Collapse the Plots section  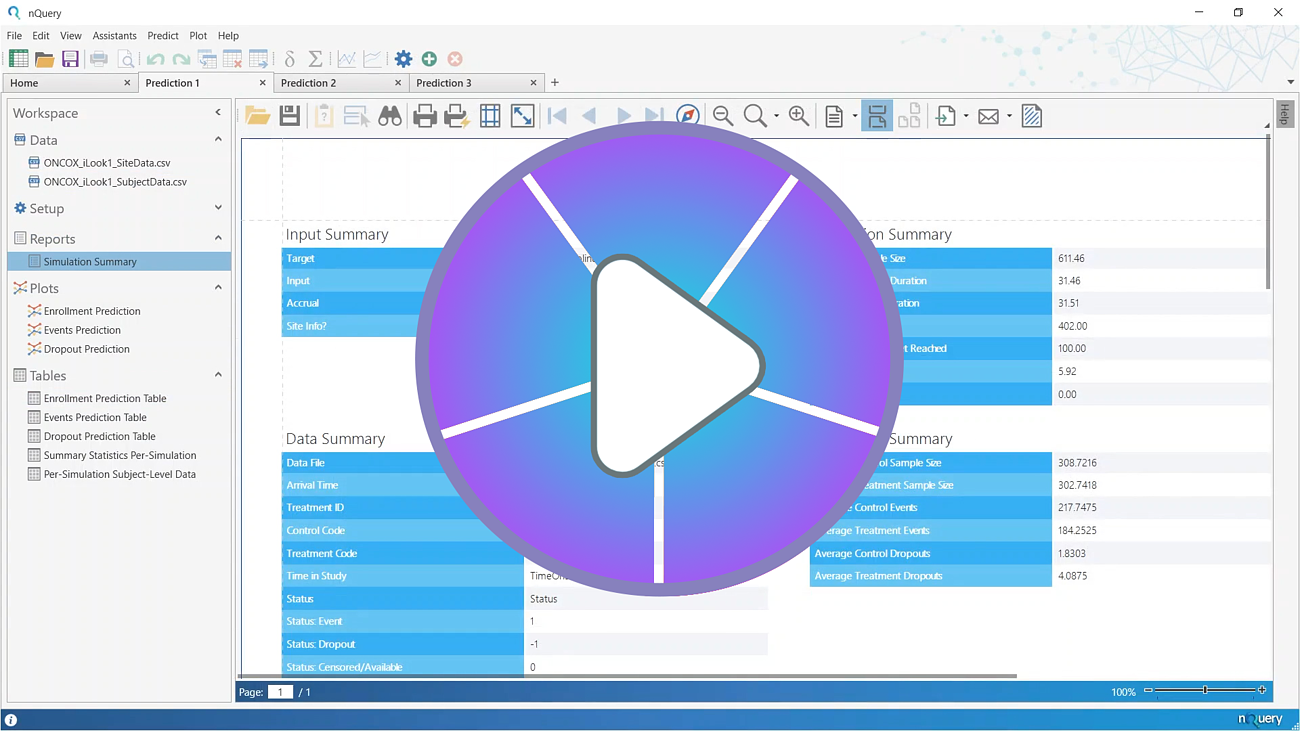click(x=218, y=288)
